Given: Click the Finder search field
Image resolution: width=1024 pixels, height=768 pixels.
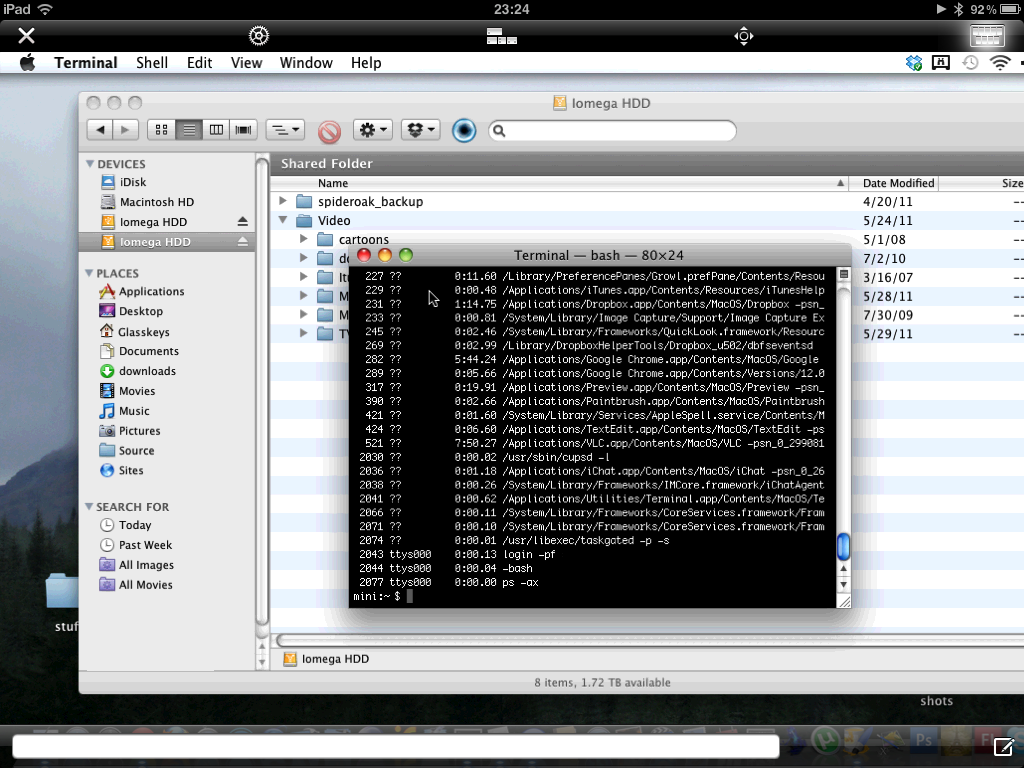Looking at the screenshot, I should 612,131.
